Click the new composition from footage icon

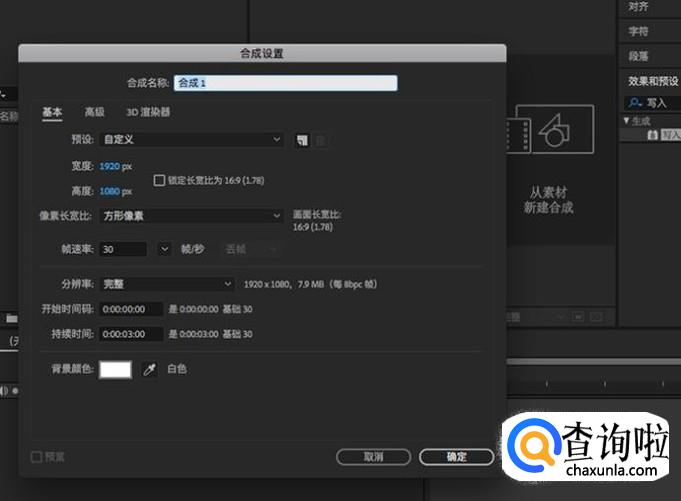[x=550, y=129]
